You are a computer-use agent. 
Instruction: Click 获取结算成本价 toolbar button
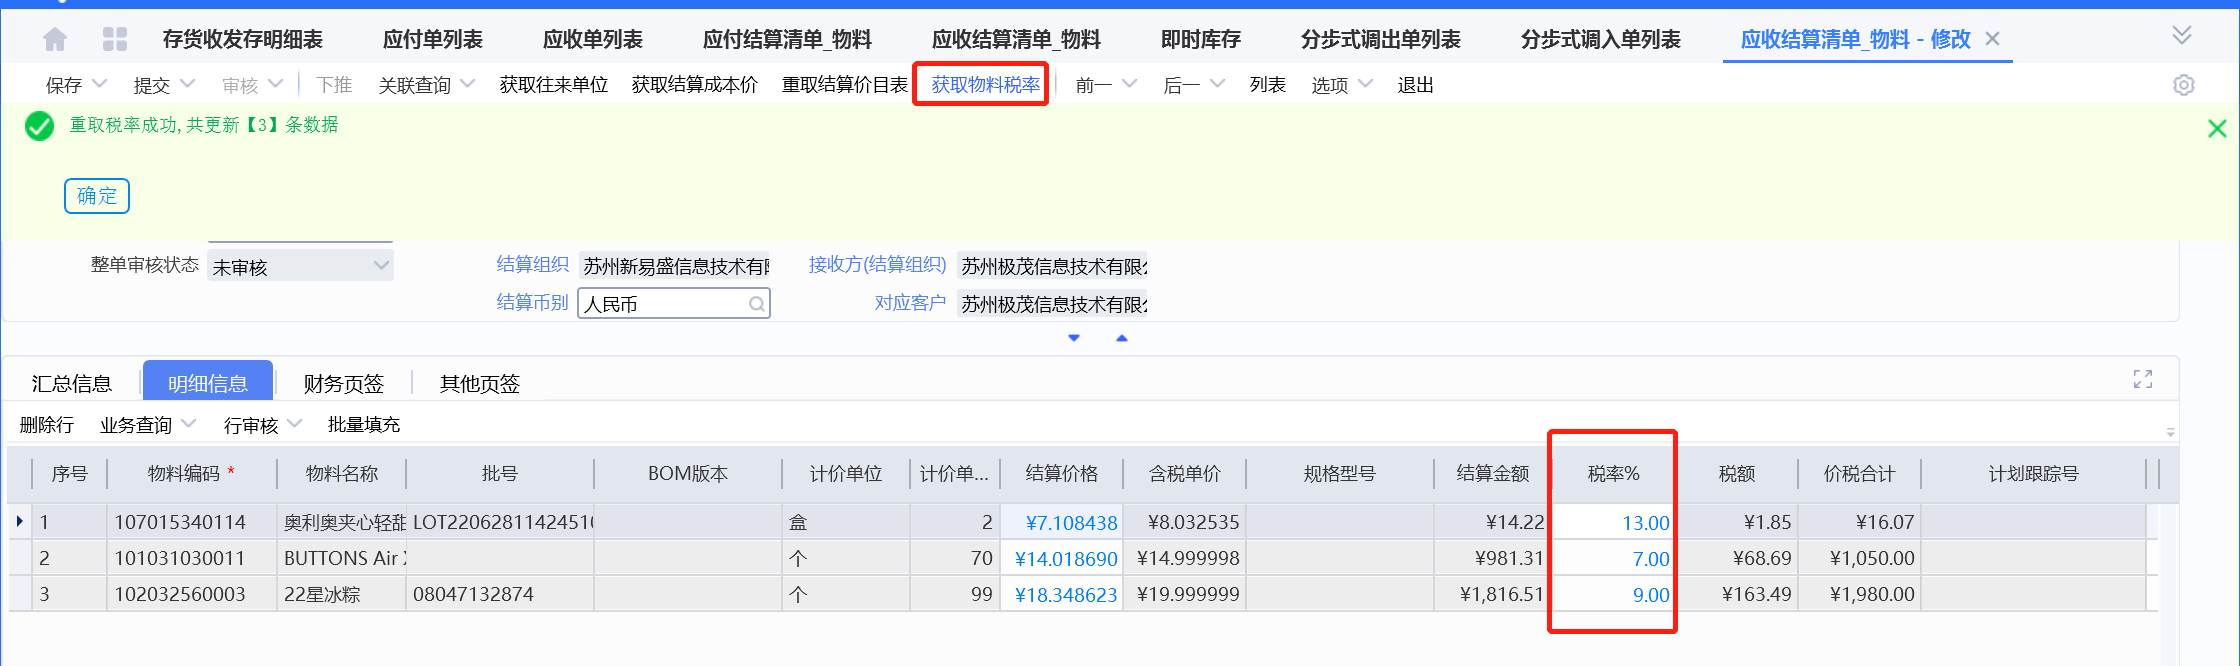click(x=695, y=85)
